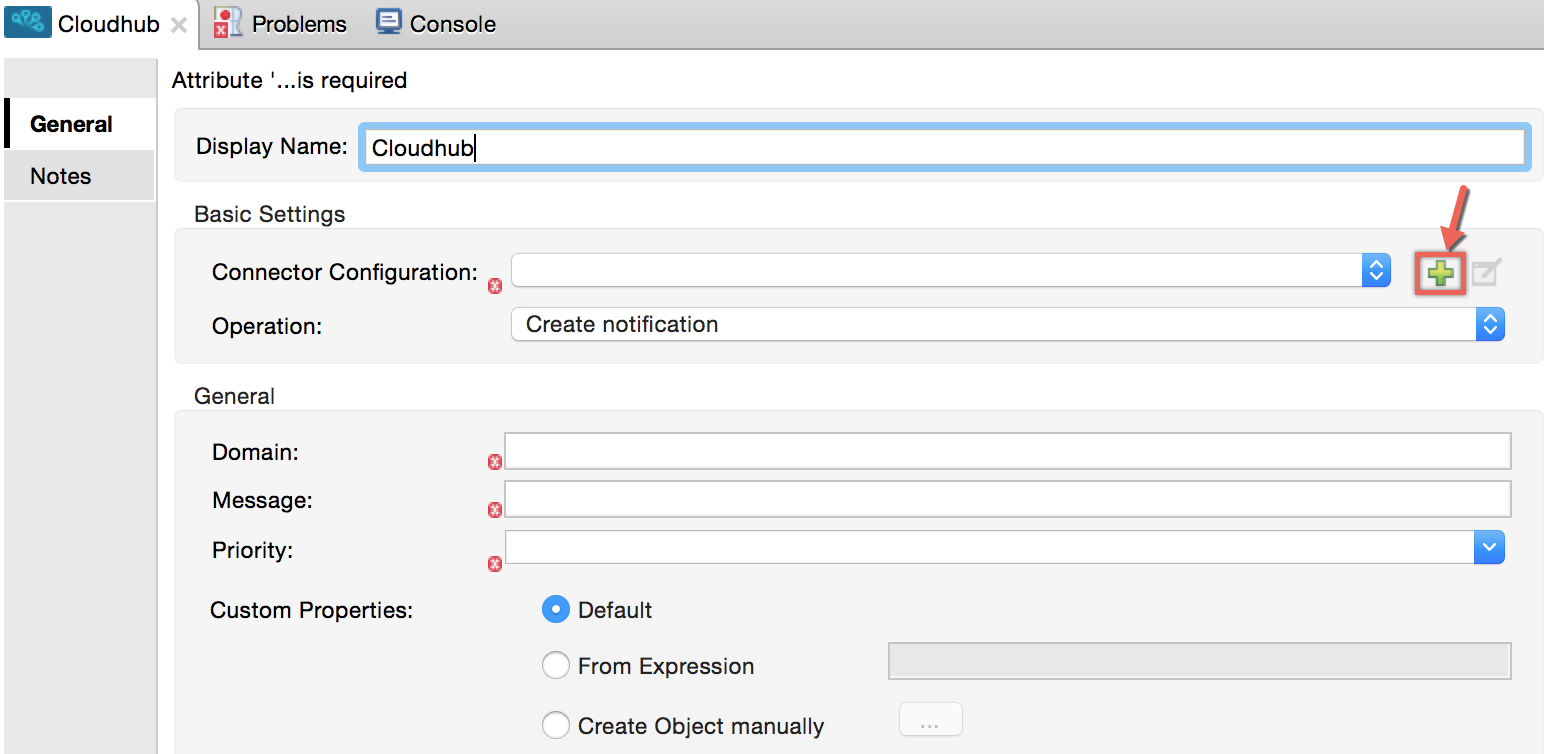Switch to the Notes side tab
This screenshot has height=754, width=1544.
(61, 176)
